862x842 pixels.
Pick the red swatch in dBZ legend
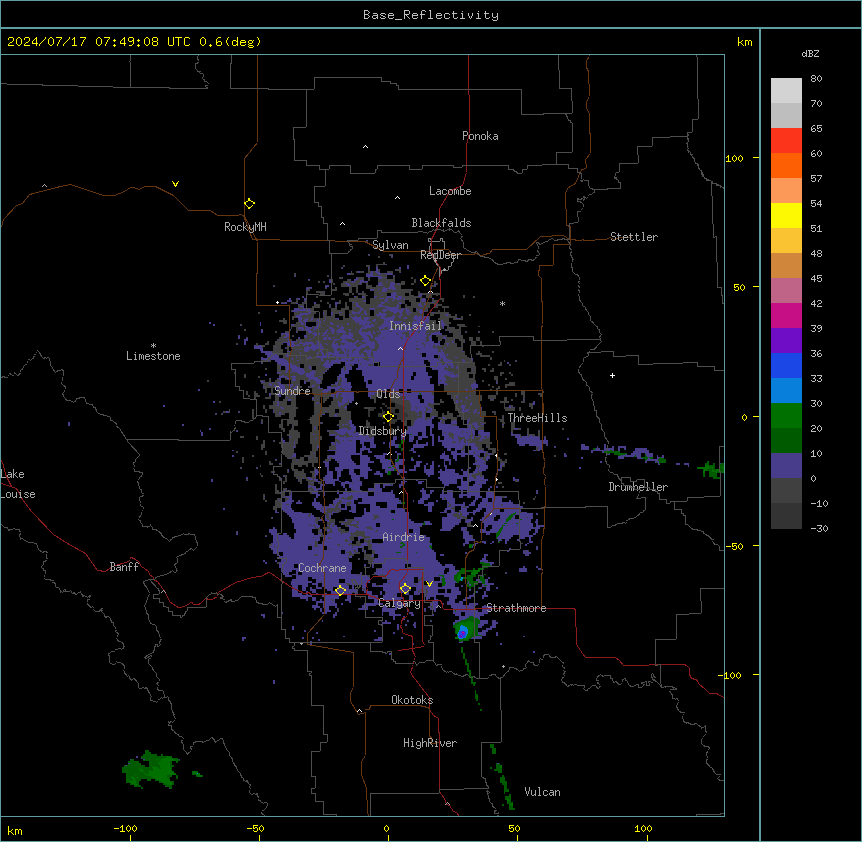[786, 141]
